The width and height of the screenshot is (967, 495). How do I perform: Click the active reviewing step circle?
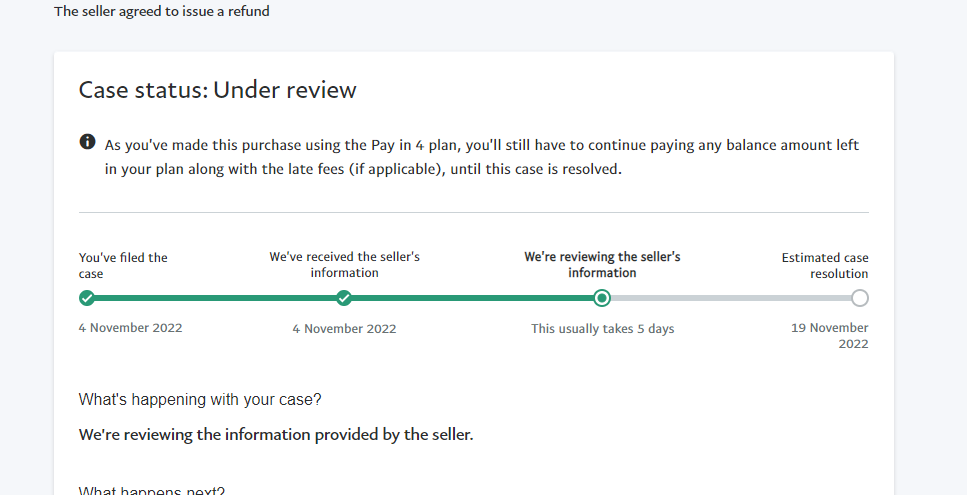pyautogui.click(x=602, y=298)
